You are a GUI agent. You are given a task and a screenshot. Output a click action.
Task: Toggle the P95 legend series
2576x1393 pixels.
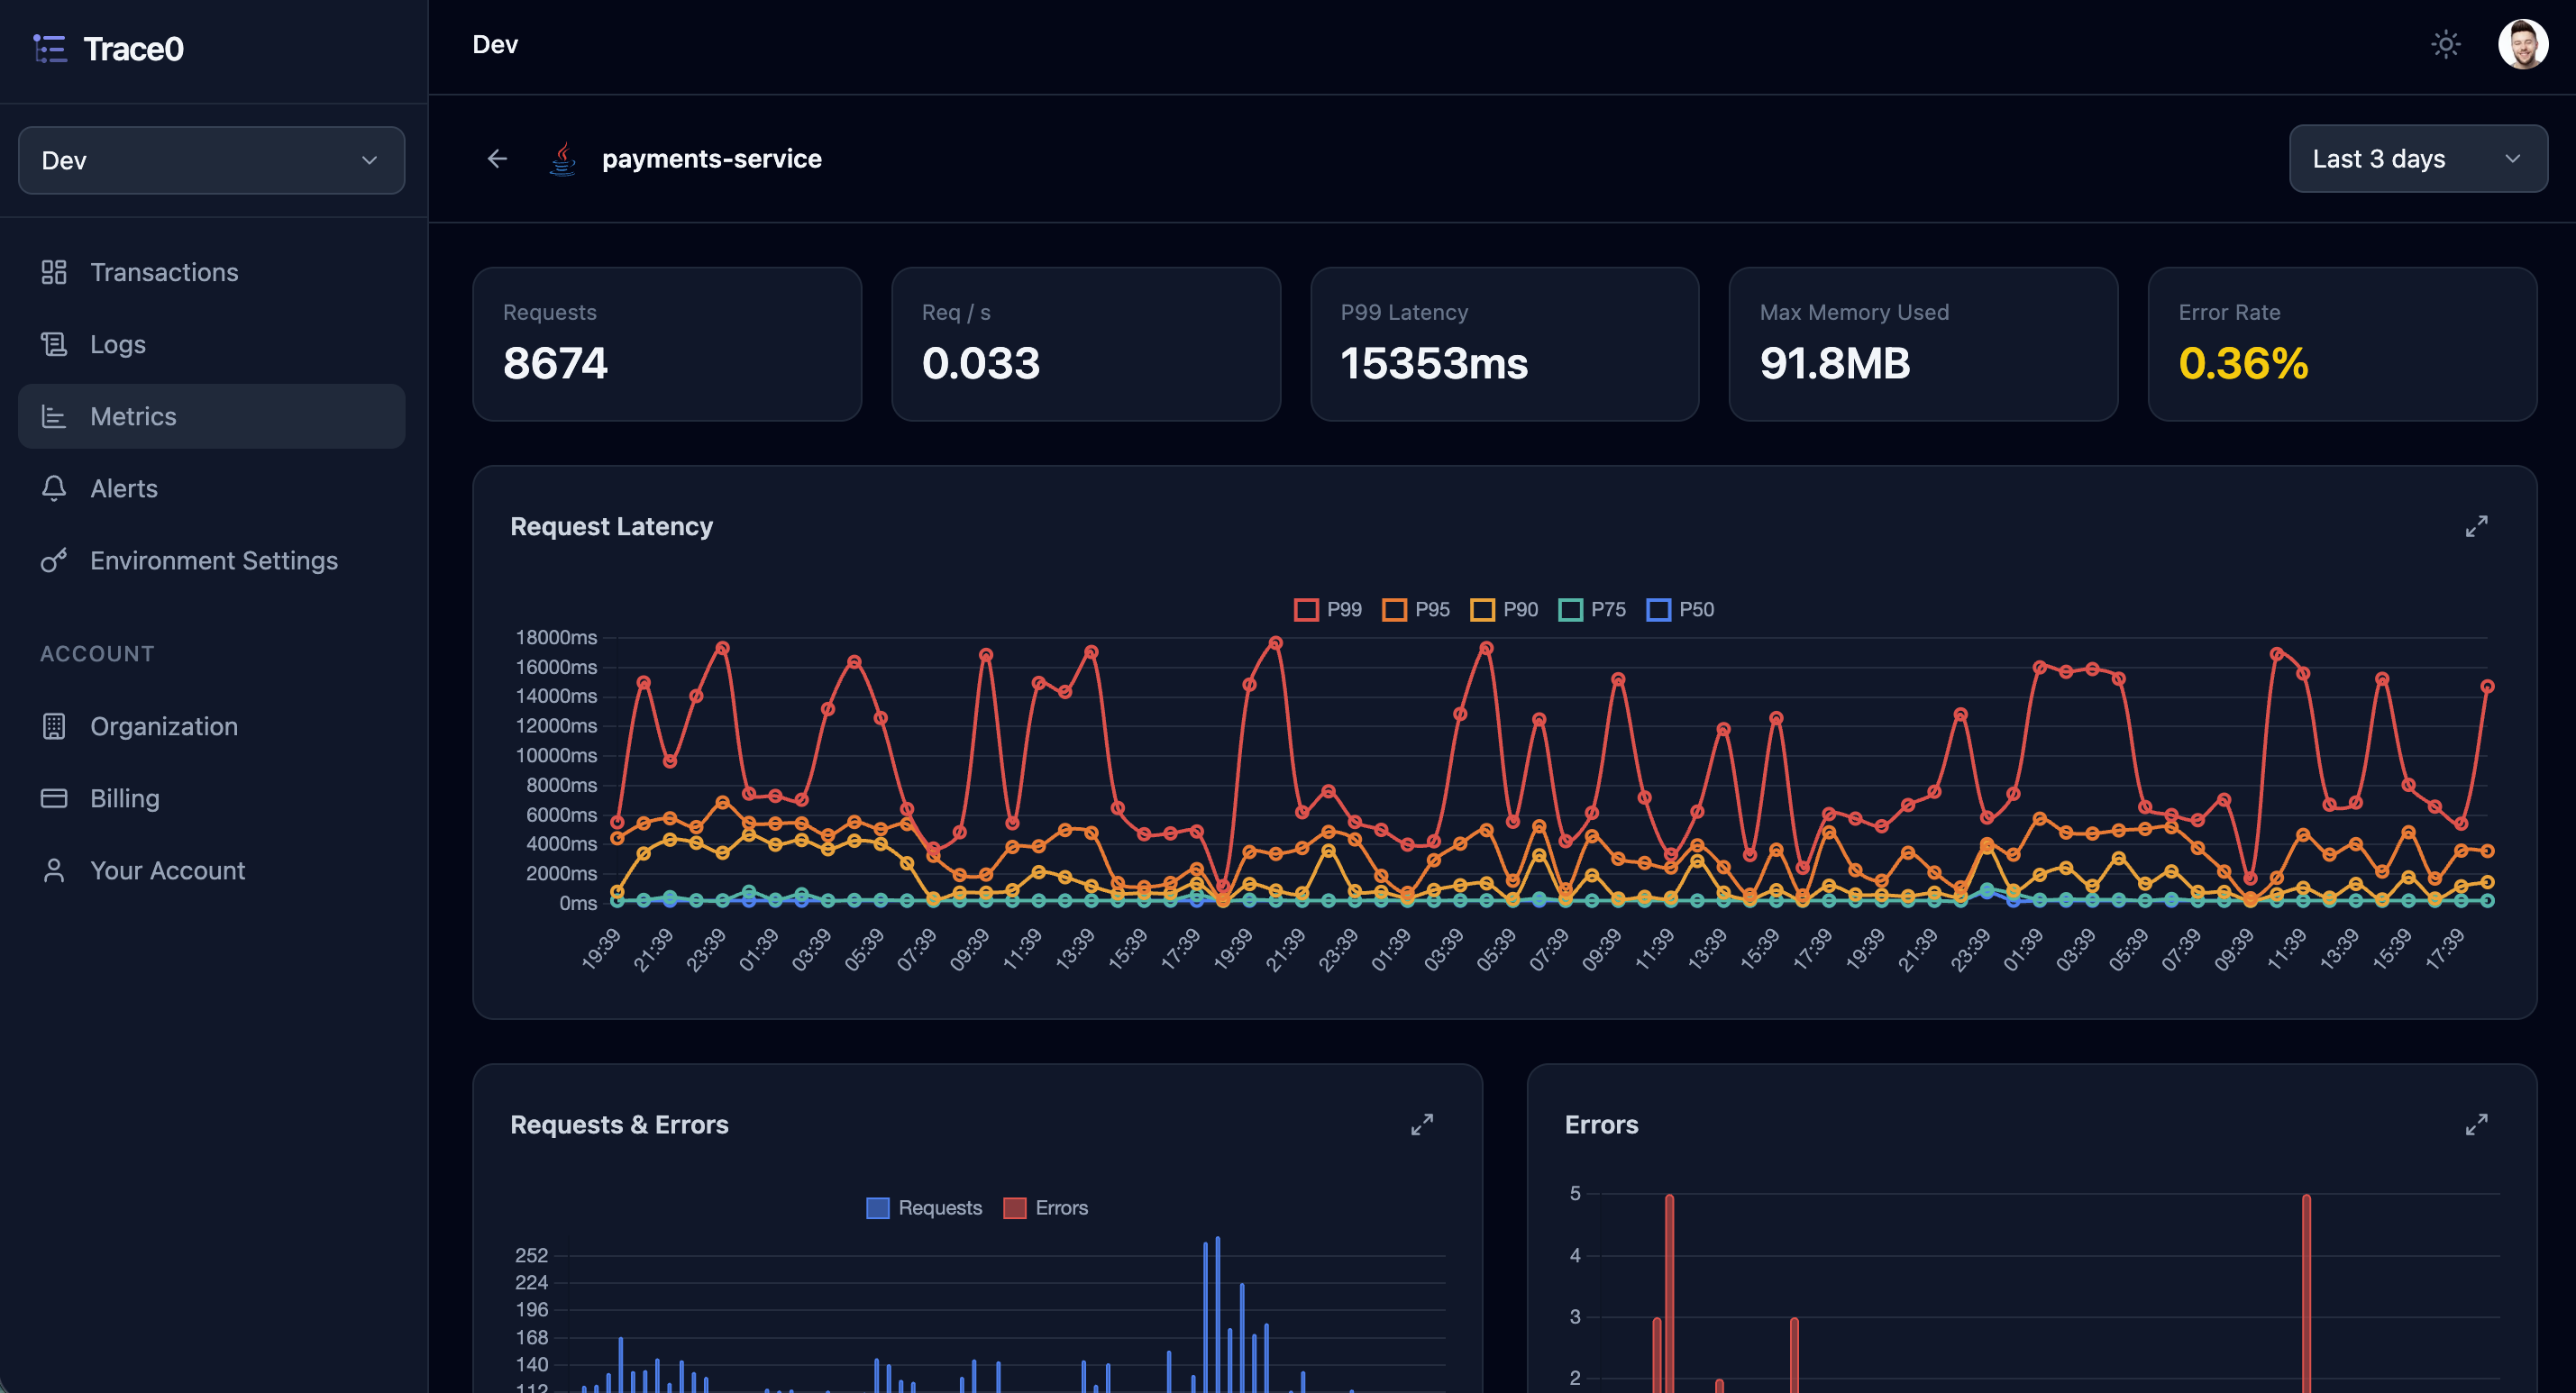coord(1416,609)
